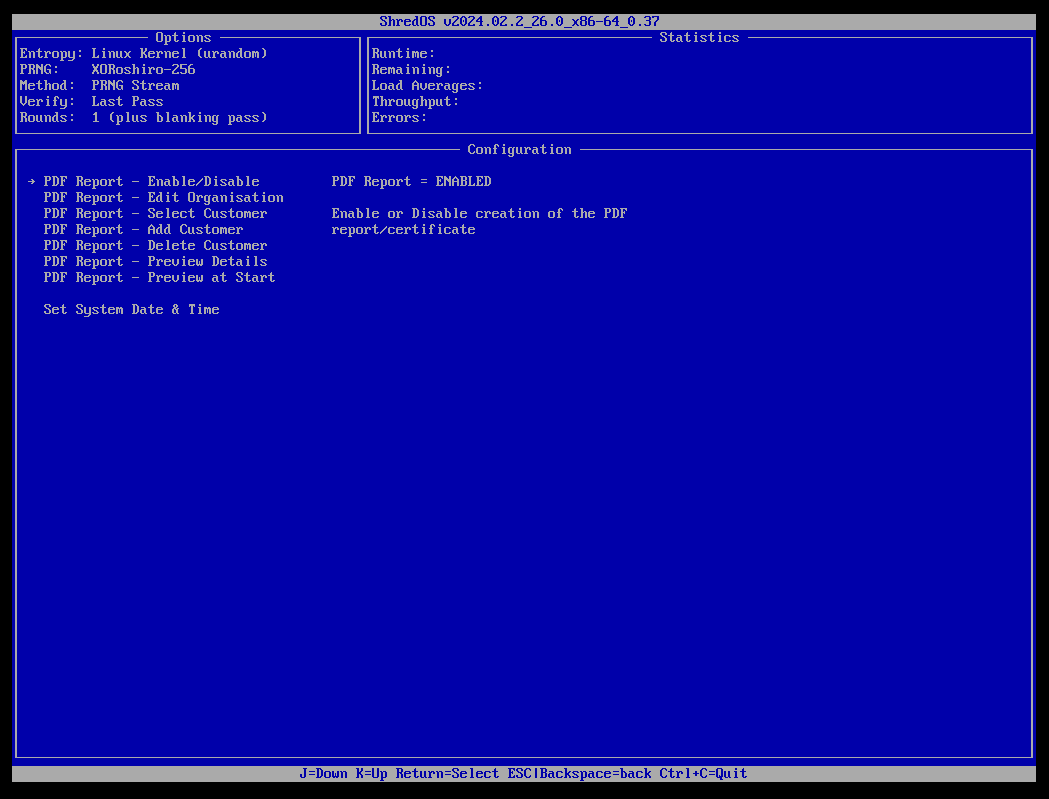Open "PDF Report - Edit Organisation"

click(x=163, y=197)
